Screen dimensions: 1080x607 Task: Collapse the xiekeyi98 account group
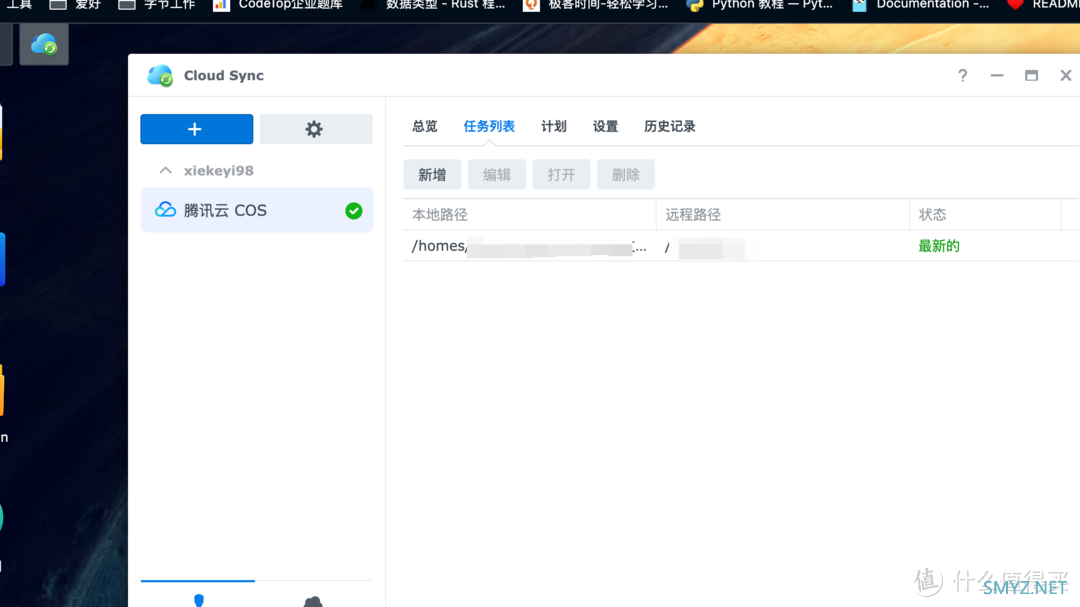[165, 170]
